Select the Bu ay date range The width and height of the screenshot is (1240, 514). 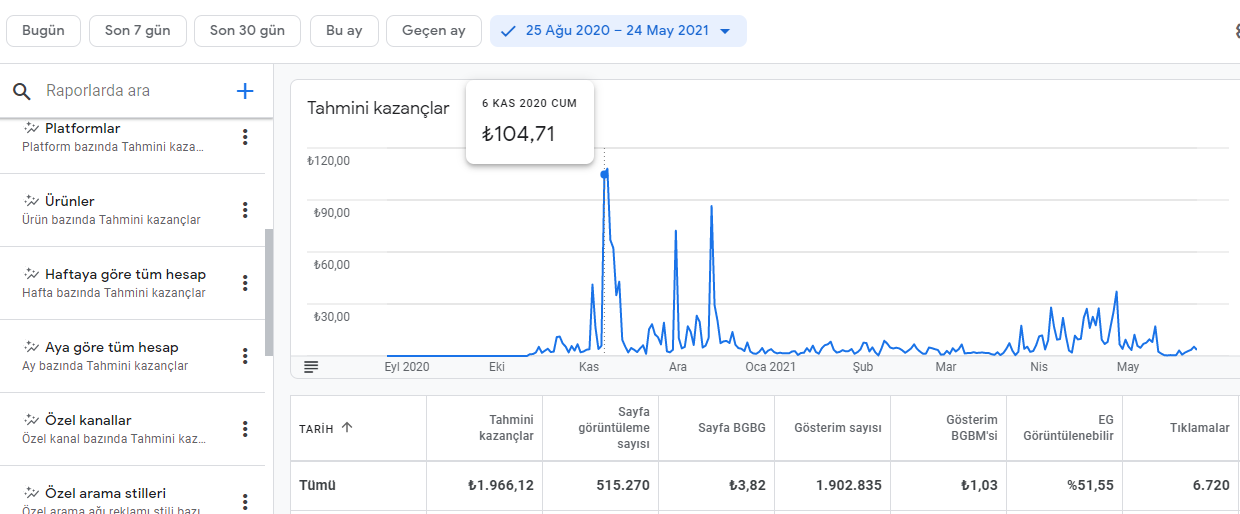coord(344,31)
